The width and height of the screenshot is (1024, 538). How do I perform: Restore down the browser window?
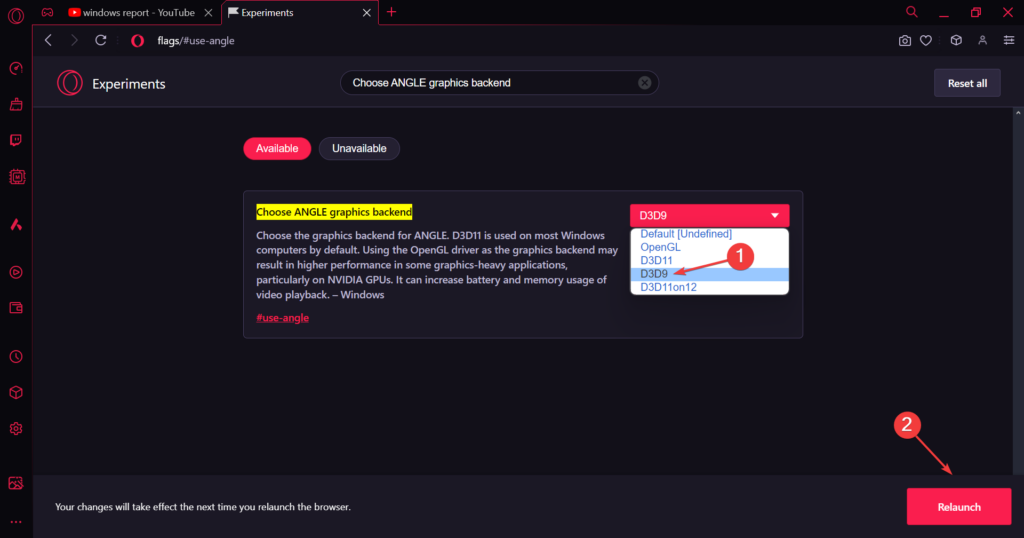976,12
